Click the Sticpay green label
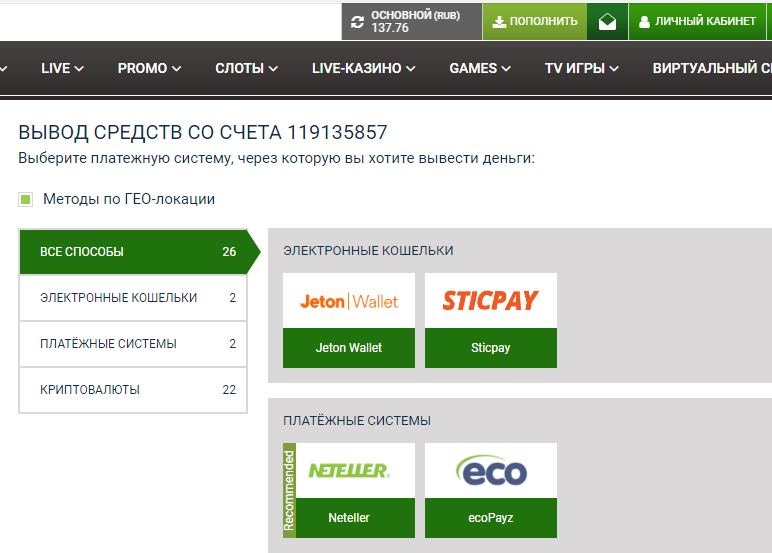 [x=490, y=348]
